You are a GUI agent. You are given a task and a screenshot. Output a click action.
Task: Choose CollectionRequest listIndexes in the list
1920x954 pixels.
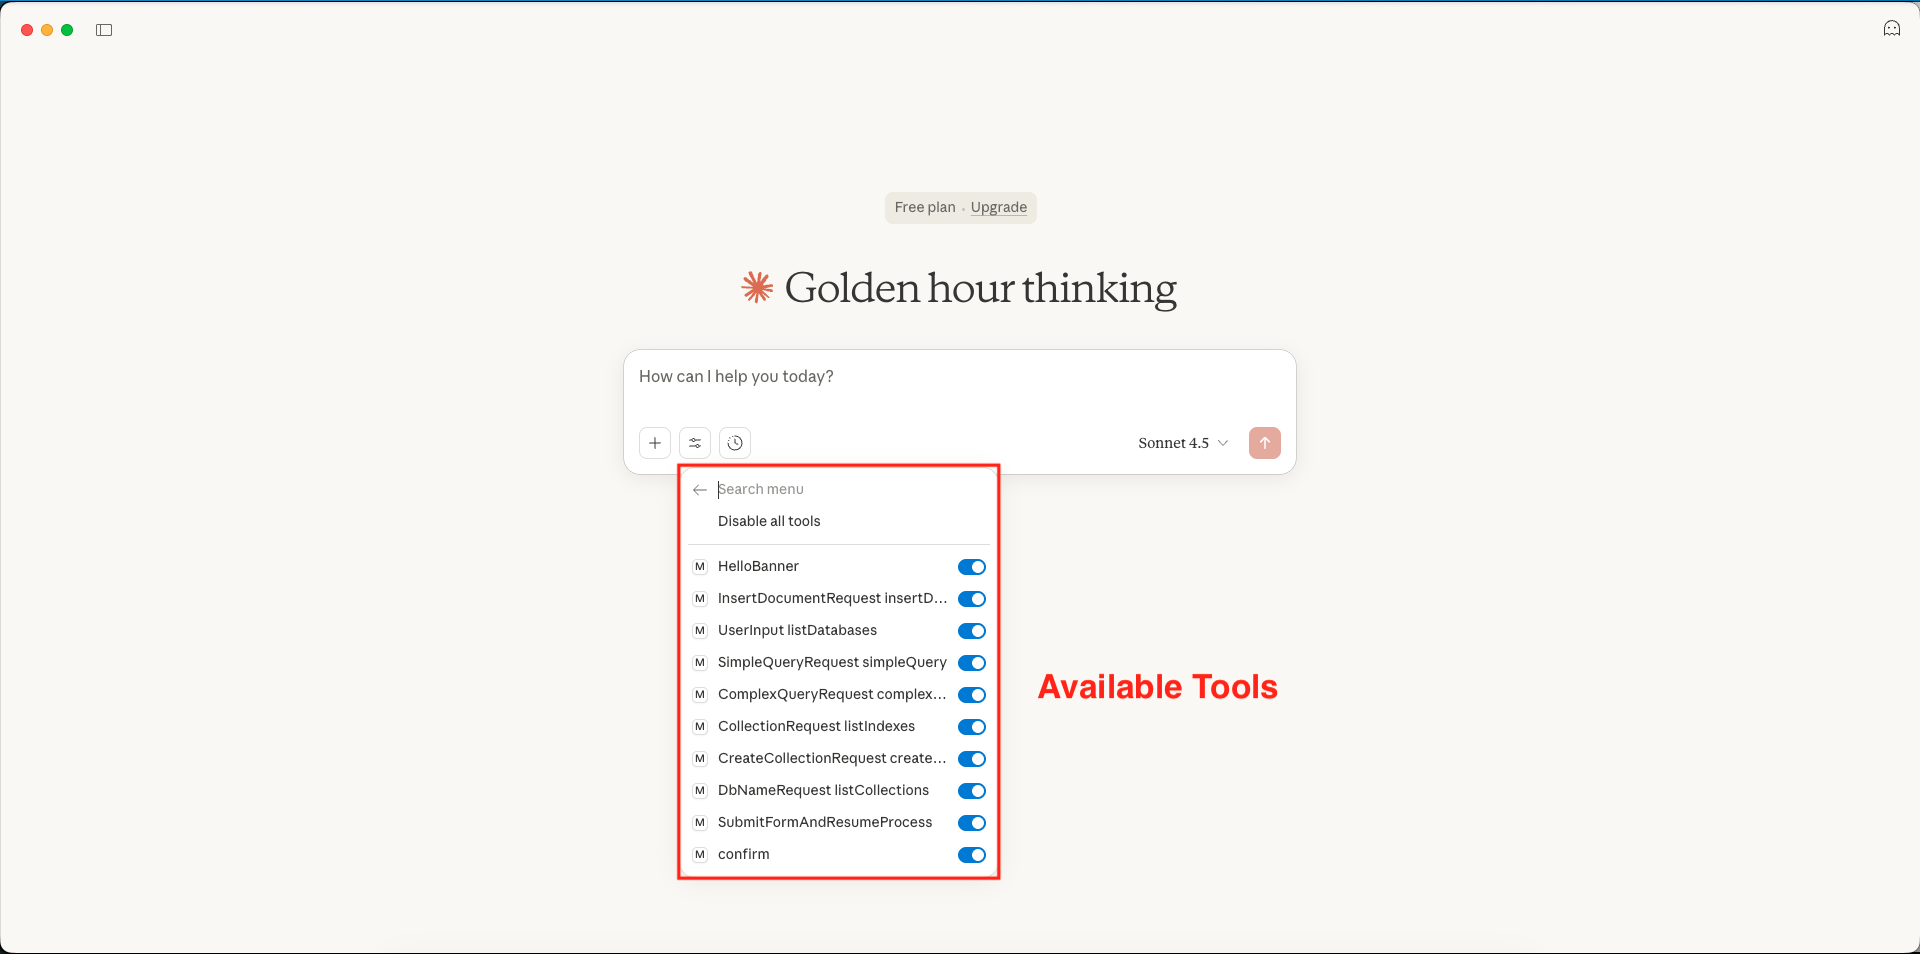[x=816, y=727]
